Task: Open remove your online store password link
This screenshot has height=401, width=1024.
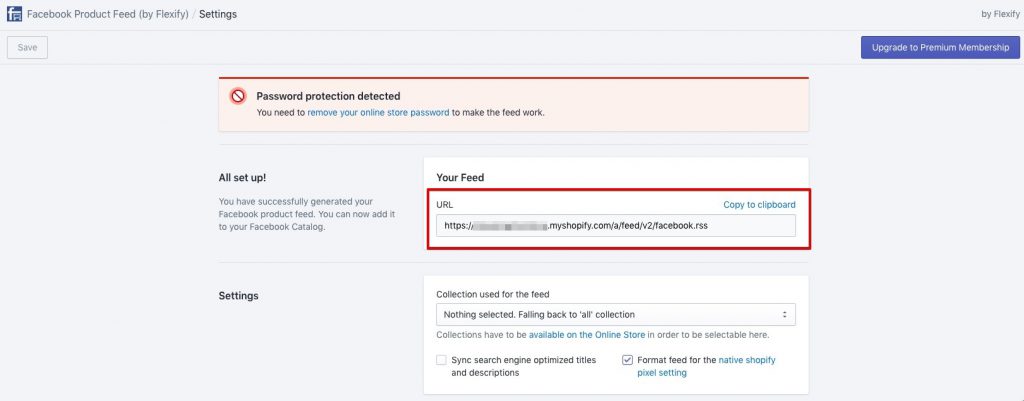Action: (x=378, y=113)
